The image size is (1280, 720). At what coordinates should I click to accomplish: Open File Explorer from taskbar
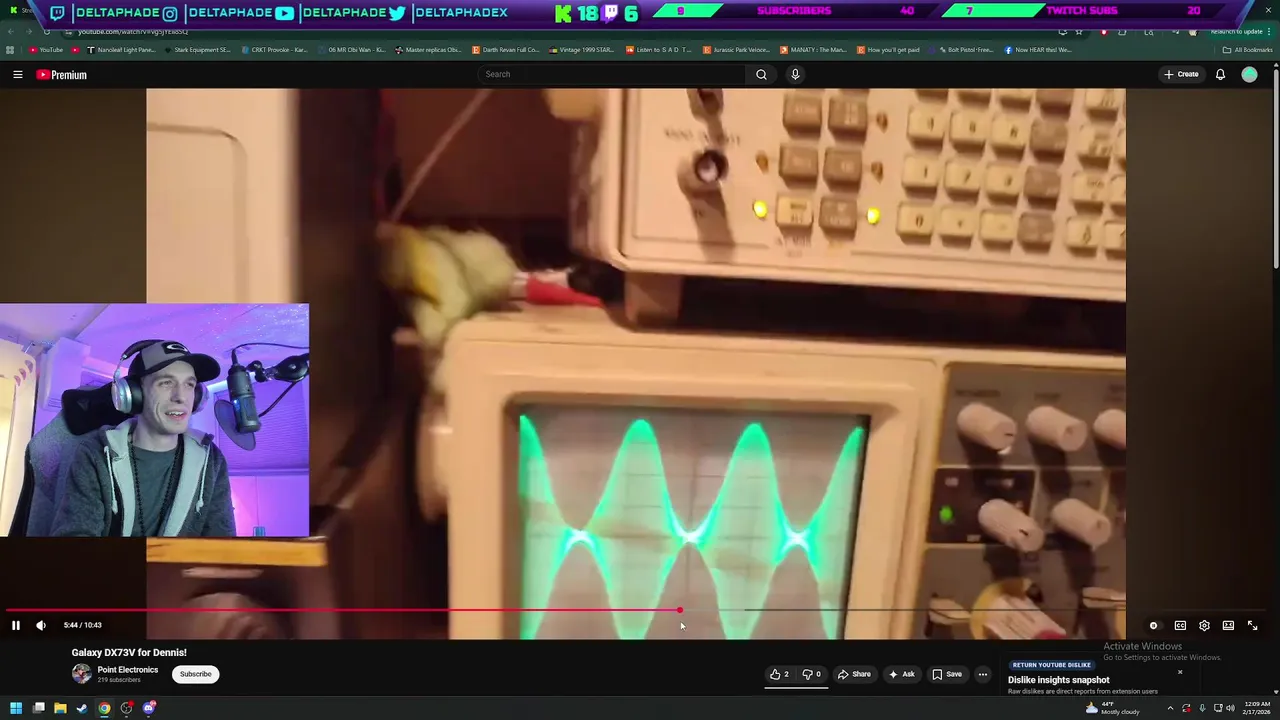click(x=60, y=709)
